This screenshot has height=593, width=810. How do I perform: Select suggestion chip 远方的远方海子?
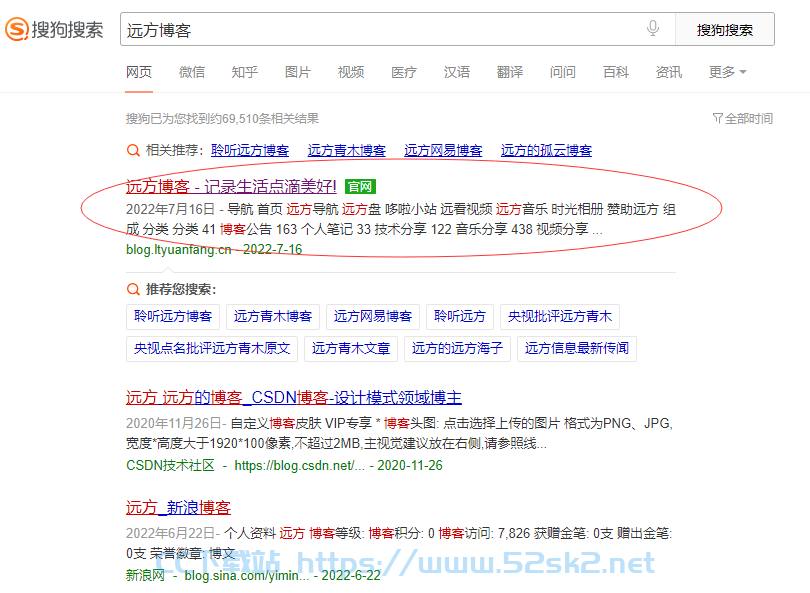coord(457,348)
